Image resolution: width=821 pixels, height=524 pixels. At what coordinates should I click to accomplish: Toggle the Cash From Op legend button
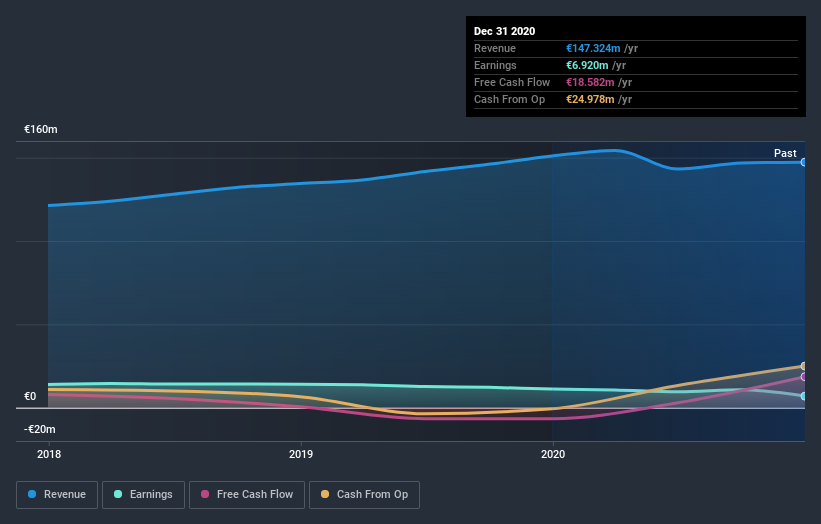point(364,495)
